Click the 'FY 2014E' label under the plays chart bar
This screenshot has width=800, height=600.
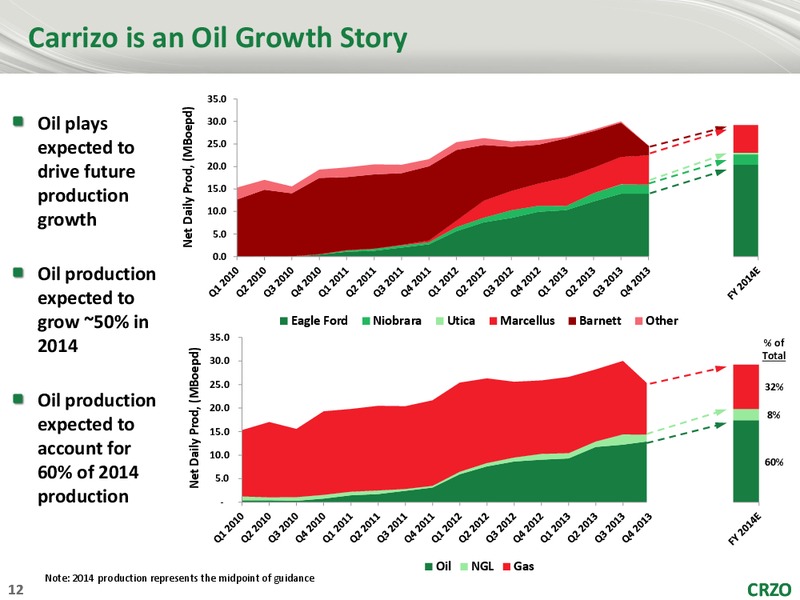tap(744, 283)
